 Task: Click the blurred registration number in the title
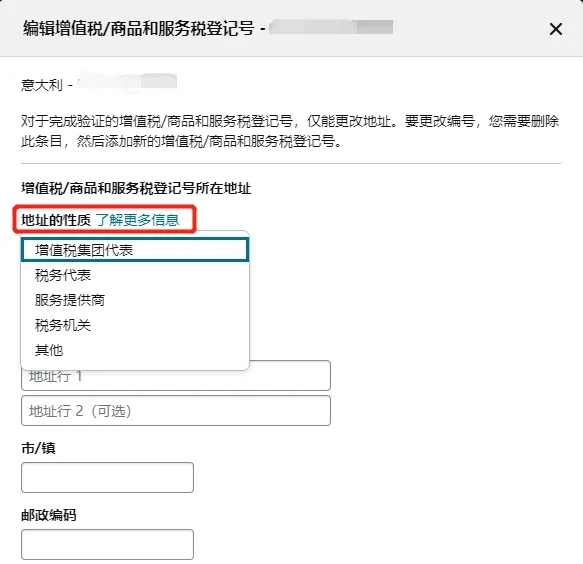tap(331, 28)
